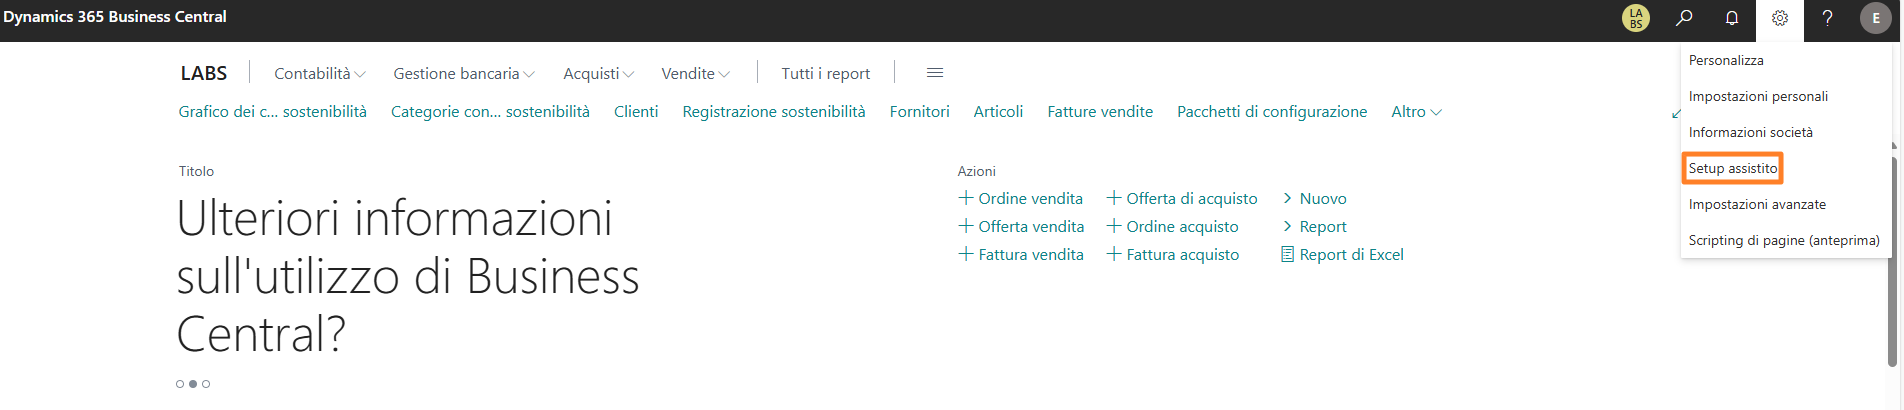Image resolution: width=1904 pixels, height=410 pixels.
Task: Create a new Ordine vendita
Action: [x=1021, y=199]
